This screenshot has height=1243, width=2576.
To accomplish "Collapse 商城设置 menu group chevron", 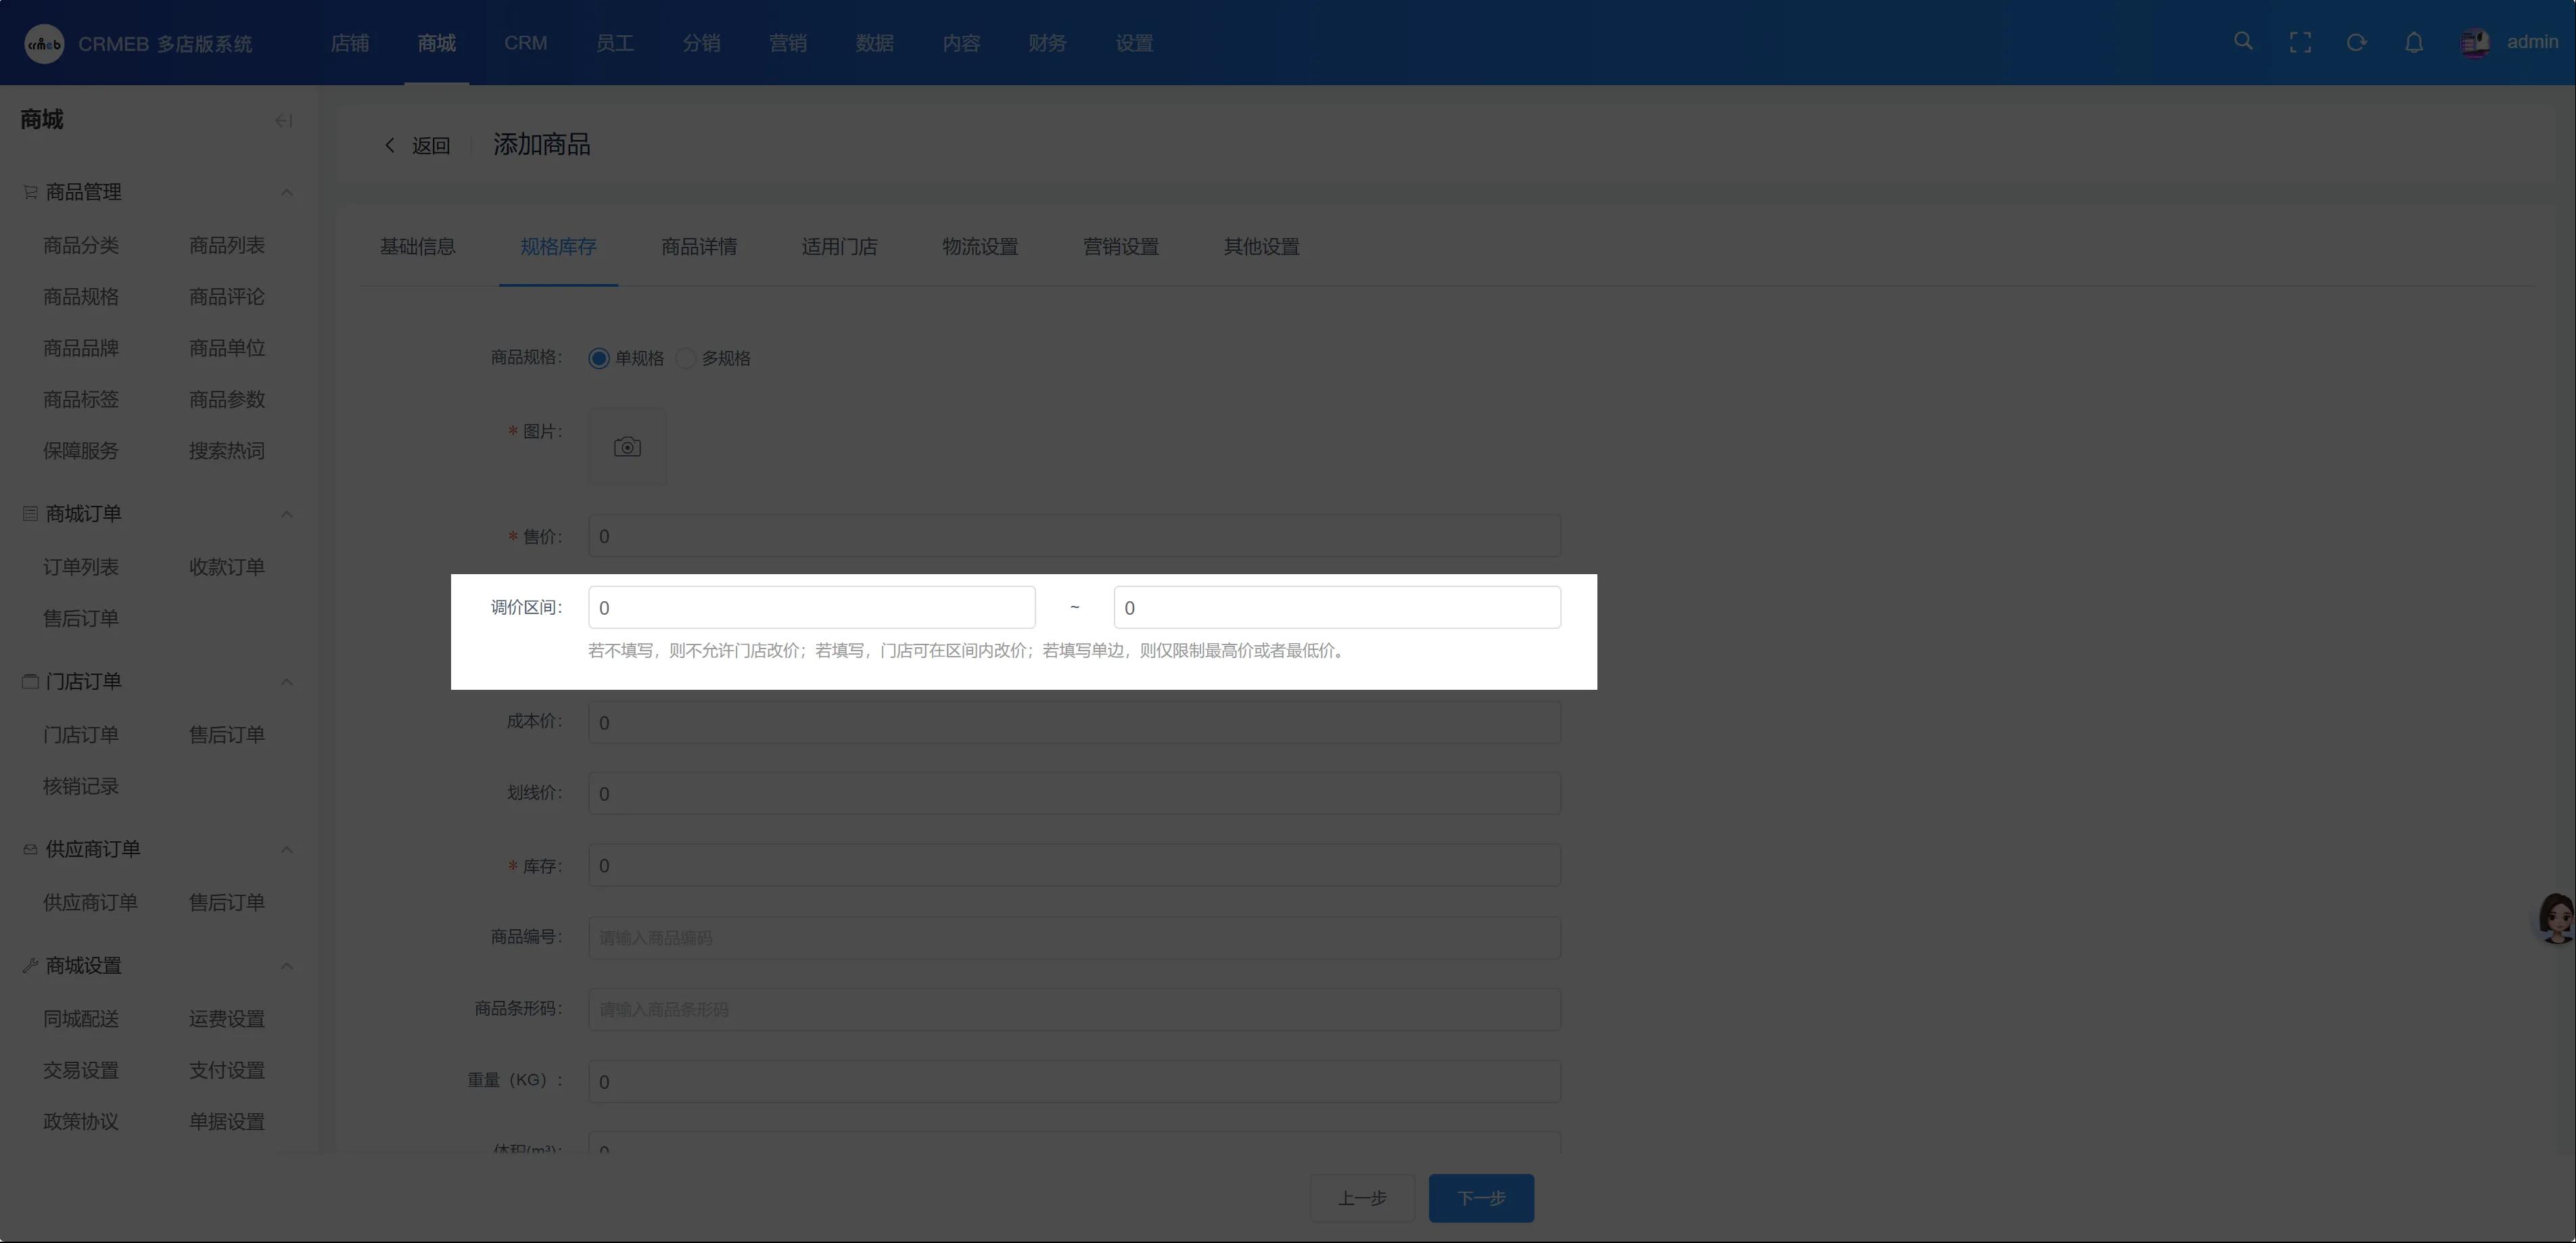I will coord(287,966).
